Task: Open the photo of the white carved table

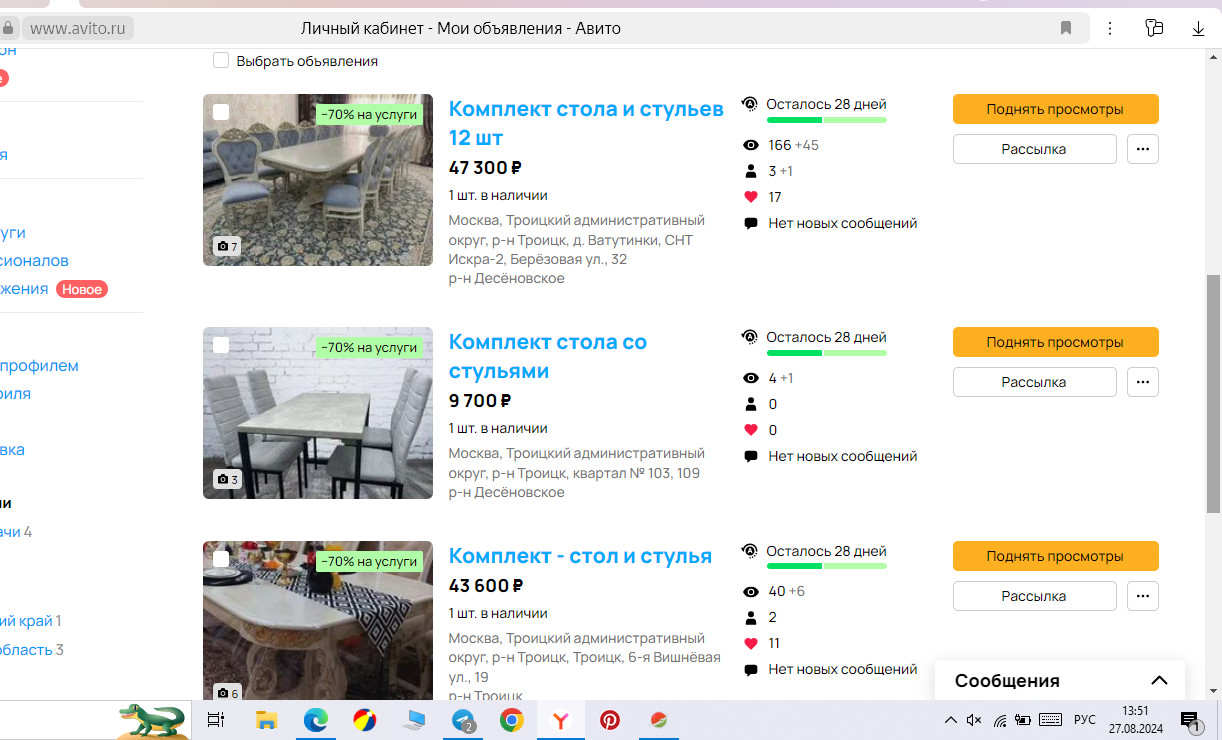Action: (x=318, y=620)
